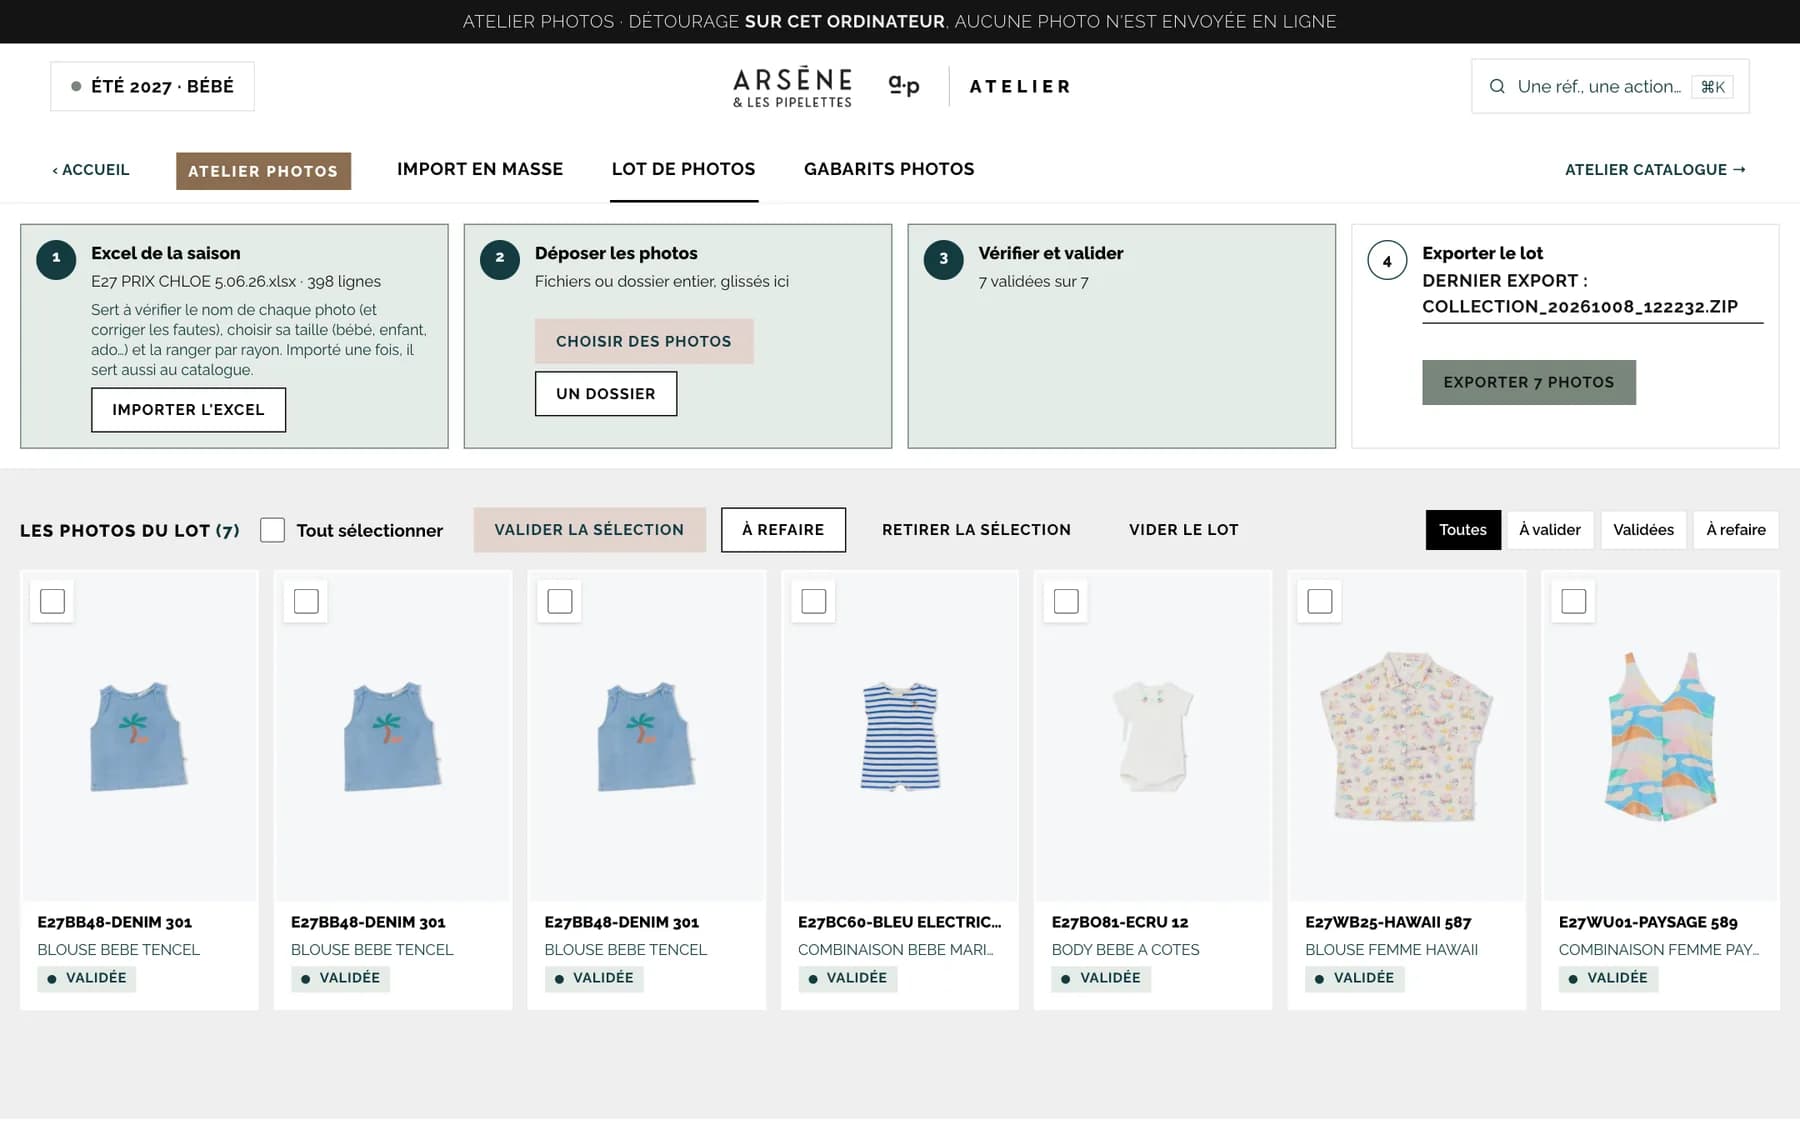This screenshot has height=1125, width=1800.
Task: Follow the ATELIER CATALOGUE → link
Action: 1655,170
